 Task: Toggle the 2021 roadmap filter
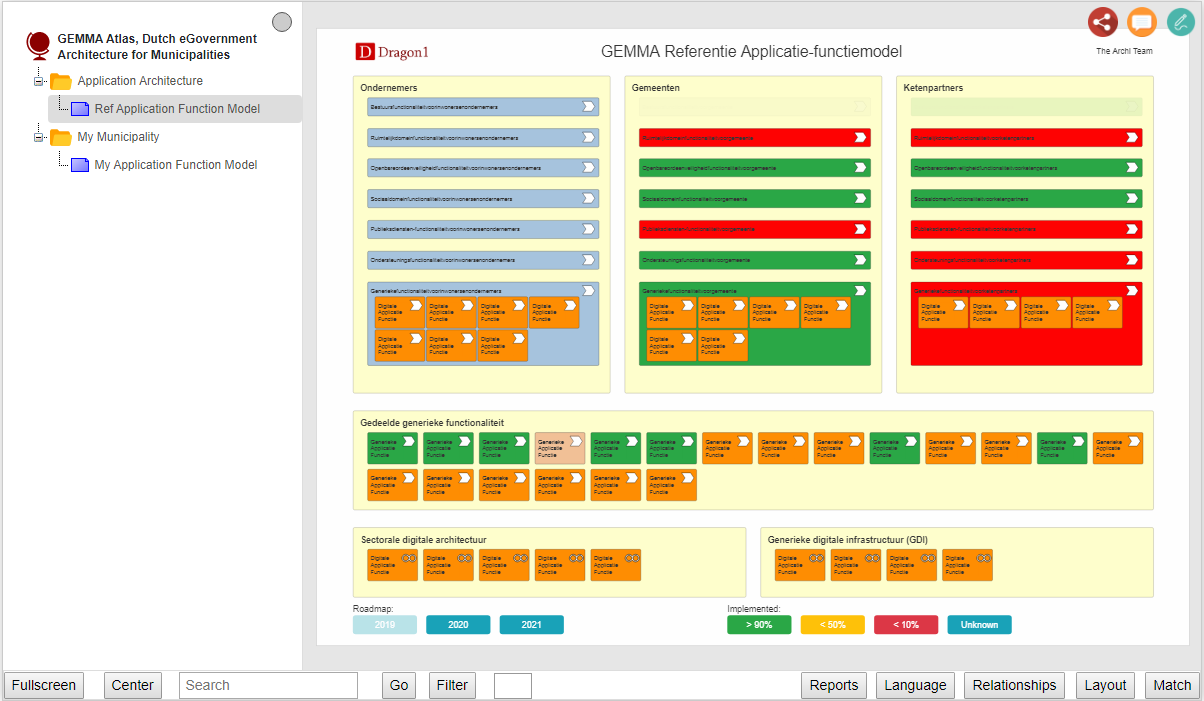(x=532, y=625)
